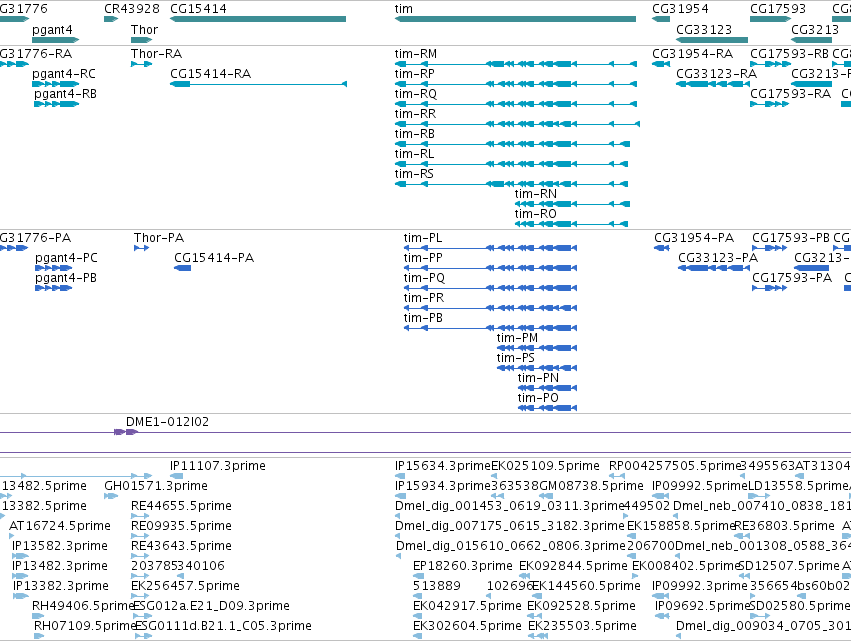The height and width of the screenshot is (641, 851).
Task: Open the EK302604.5prime EST label
Action: pos(467,626)
